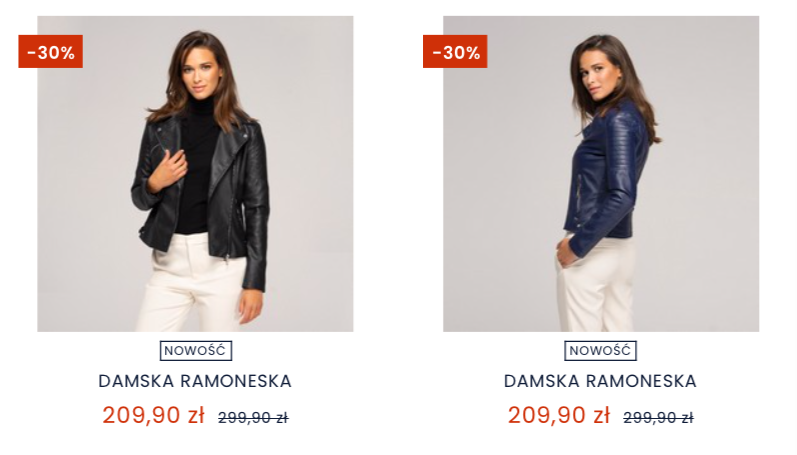
Task: Click the crossed-out 299,90 zł under the navy jacket
Action: coord(658,418)
